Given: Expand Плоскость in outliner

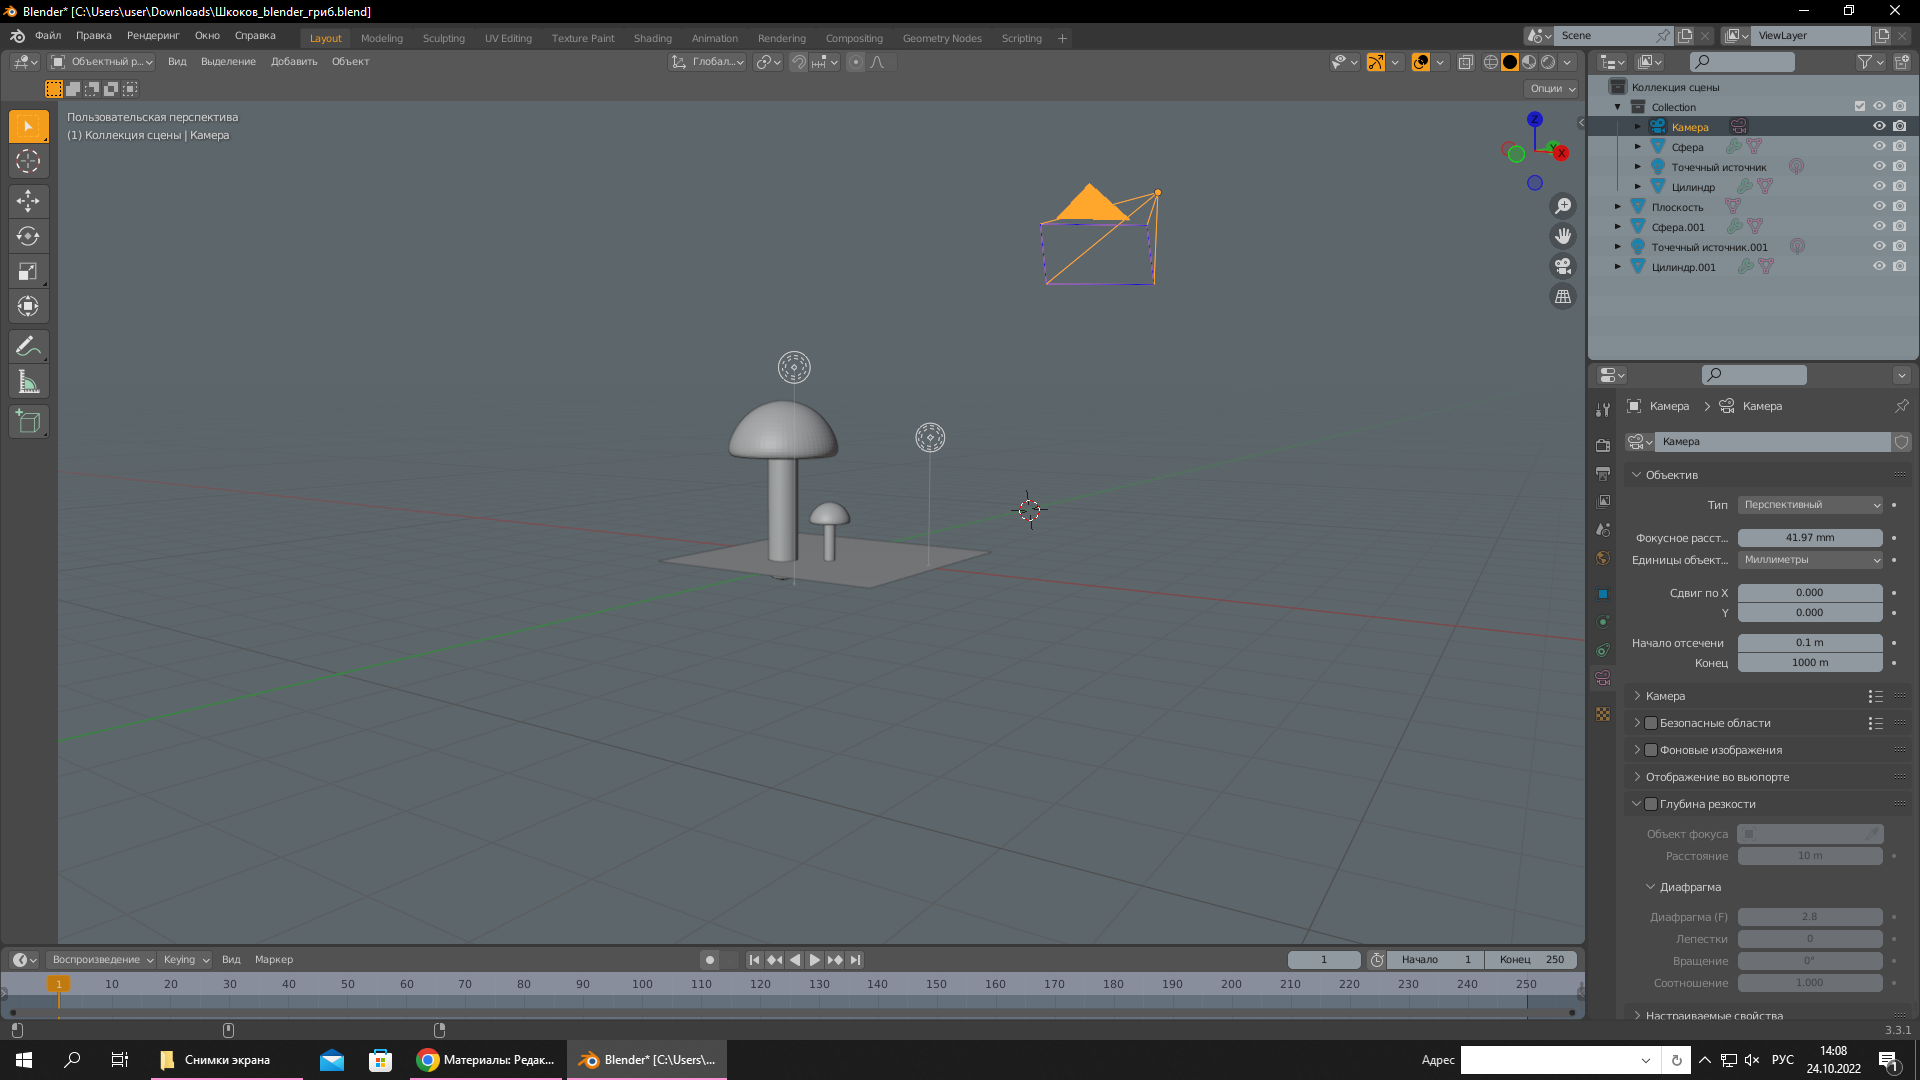Looking at the screenshot, I should point(1618,207).
